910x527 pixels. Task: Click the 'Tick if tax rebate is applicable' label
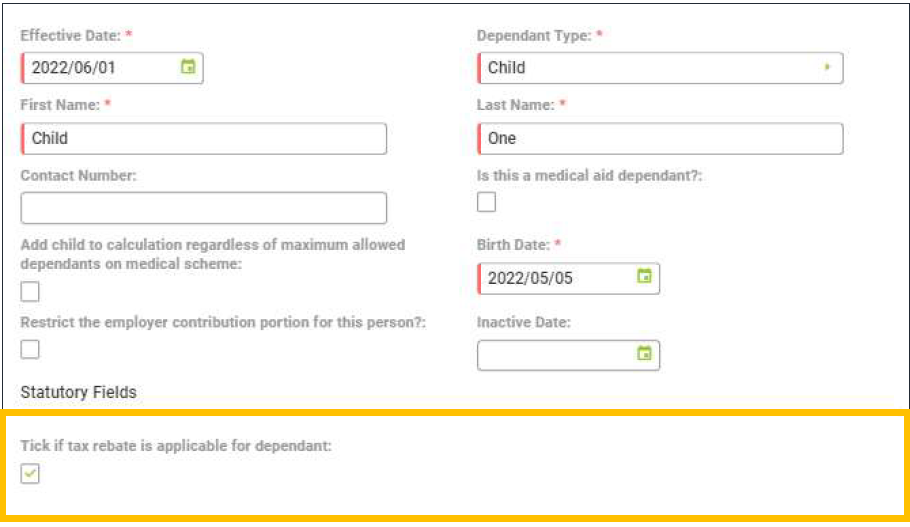176,445
